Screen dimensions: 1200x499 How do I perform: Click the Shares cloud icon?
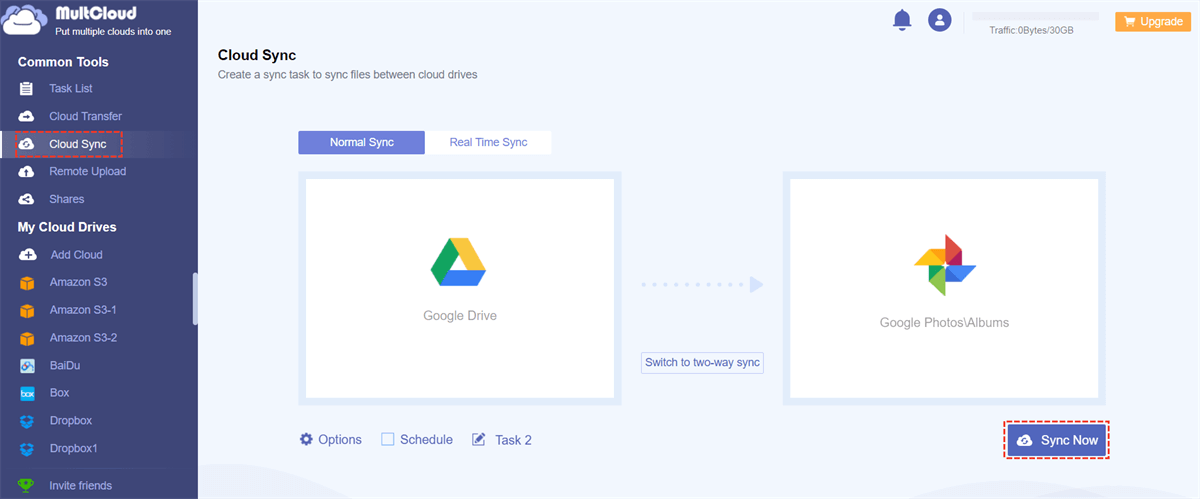27,199
